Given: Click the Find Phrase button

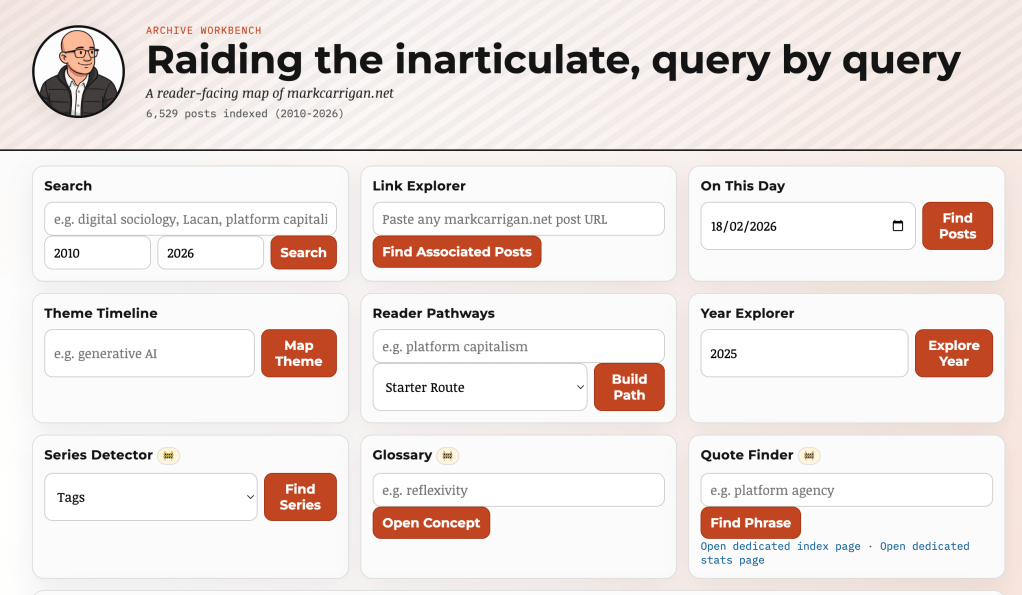Looking at the screenshot, I should click(x=750, y=523).
